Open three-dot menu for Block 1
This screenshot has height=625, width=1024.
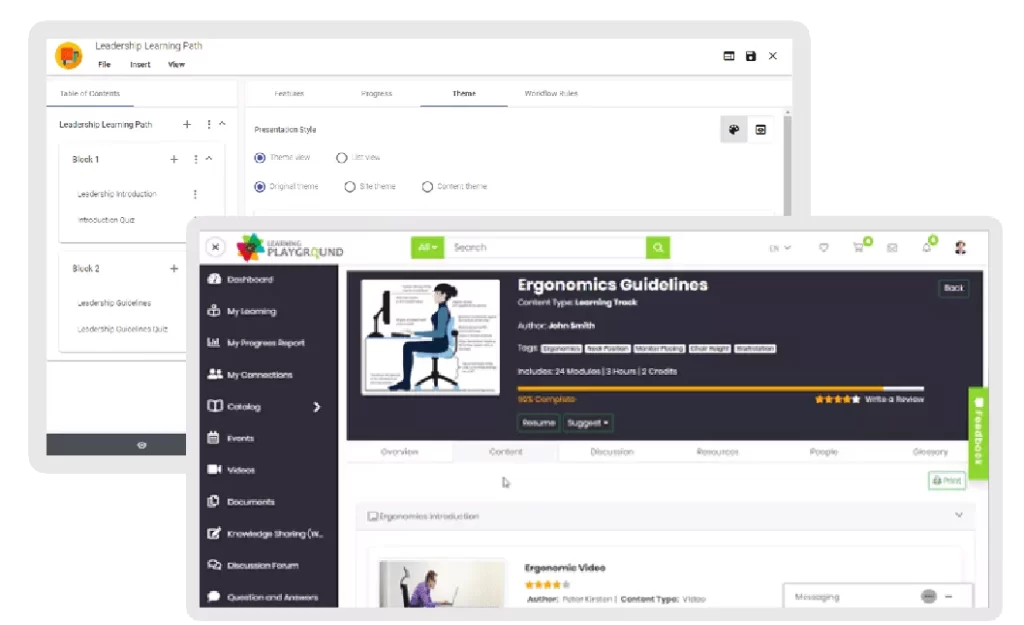tap(195, 159)
